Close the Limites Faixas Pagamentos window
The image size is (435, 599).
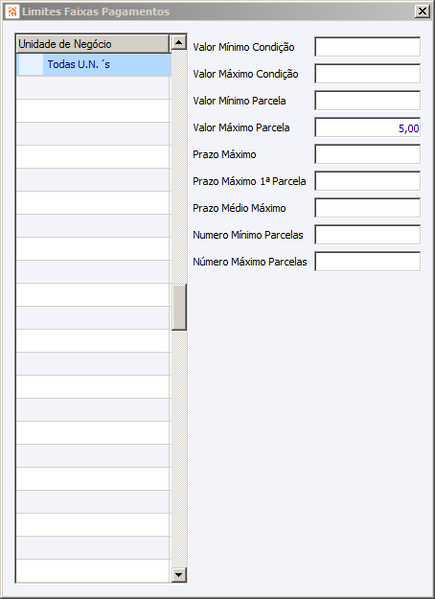(422, 11)
